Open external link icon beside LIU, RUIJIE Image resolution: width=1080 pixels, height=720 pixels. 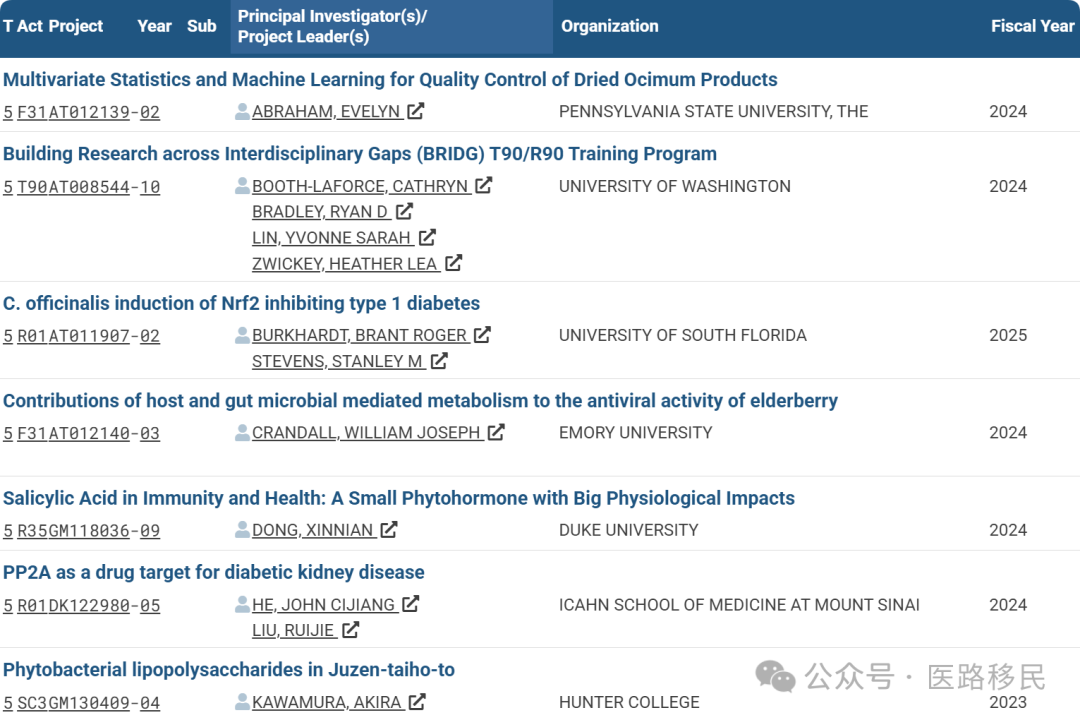(x=350, y=630)
